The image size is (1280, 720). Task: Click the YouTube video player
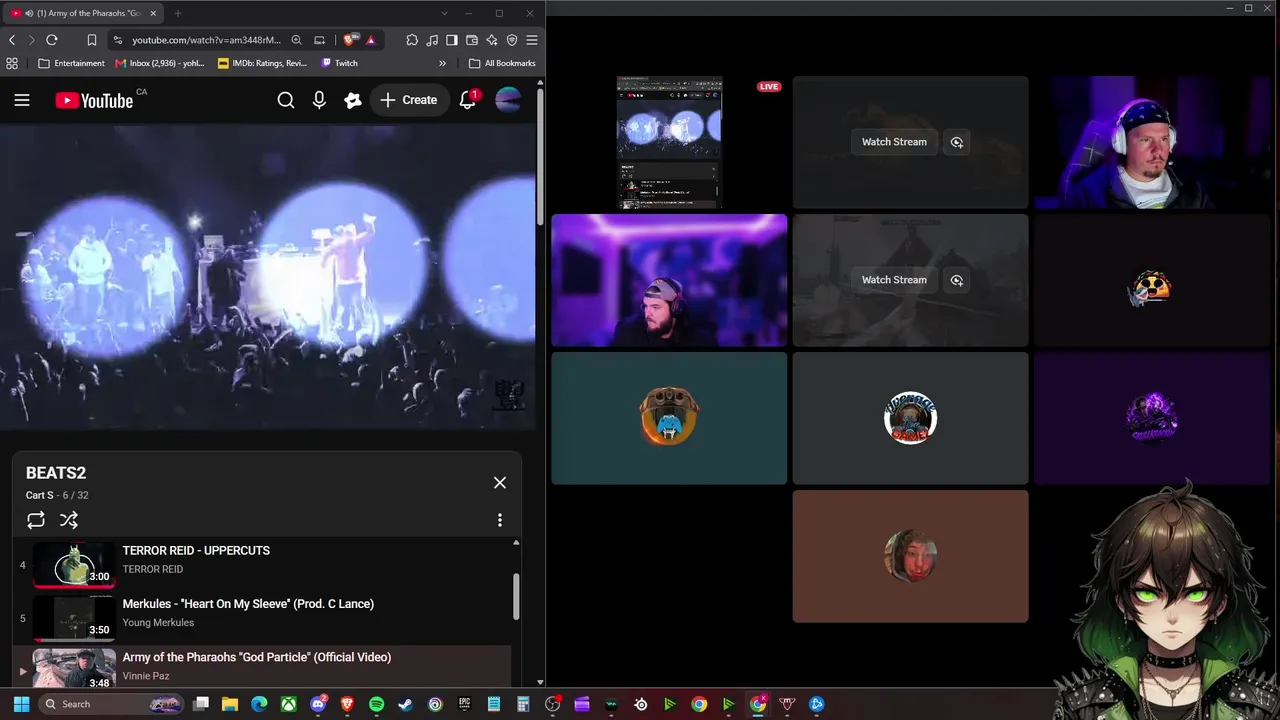coord(268,276)
